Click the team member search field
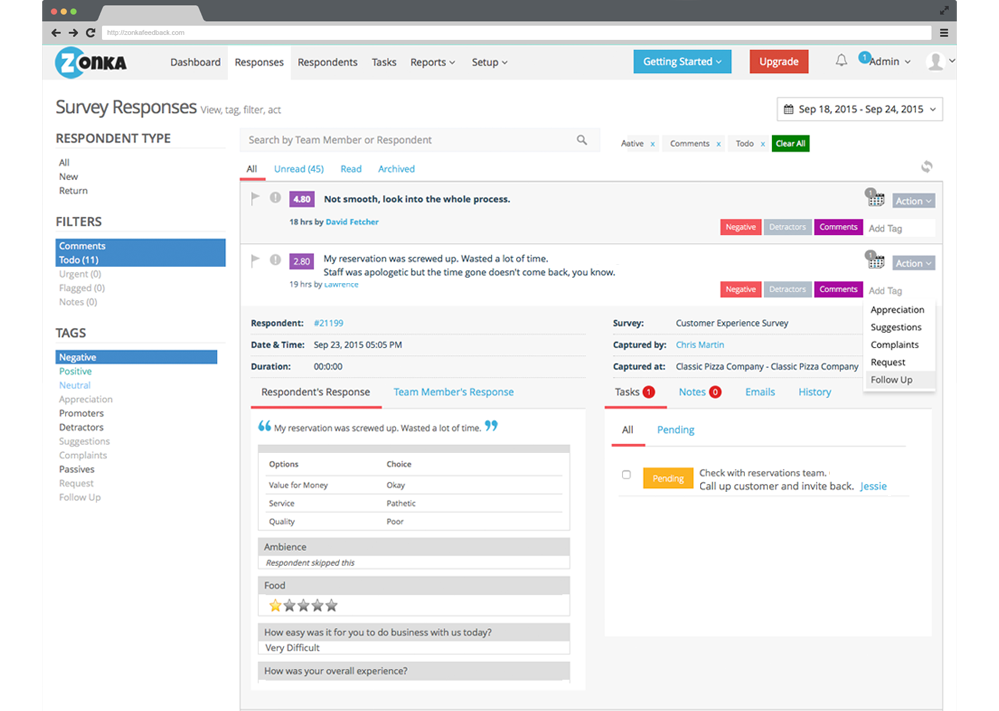999x711 pixels. click(405, 140)
